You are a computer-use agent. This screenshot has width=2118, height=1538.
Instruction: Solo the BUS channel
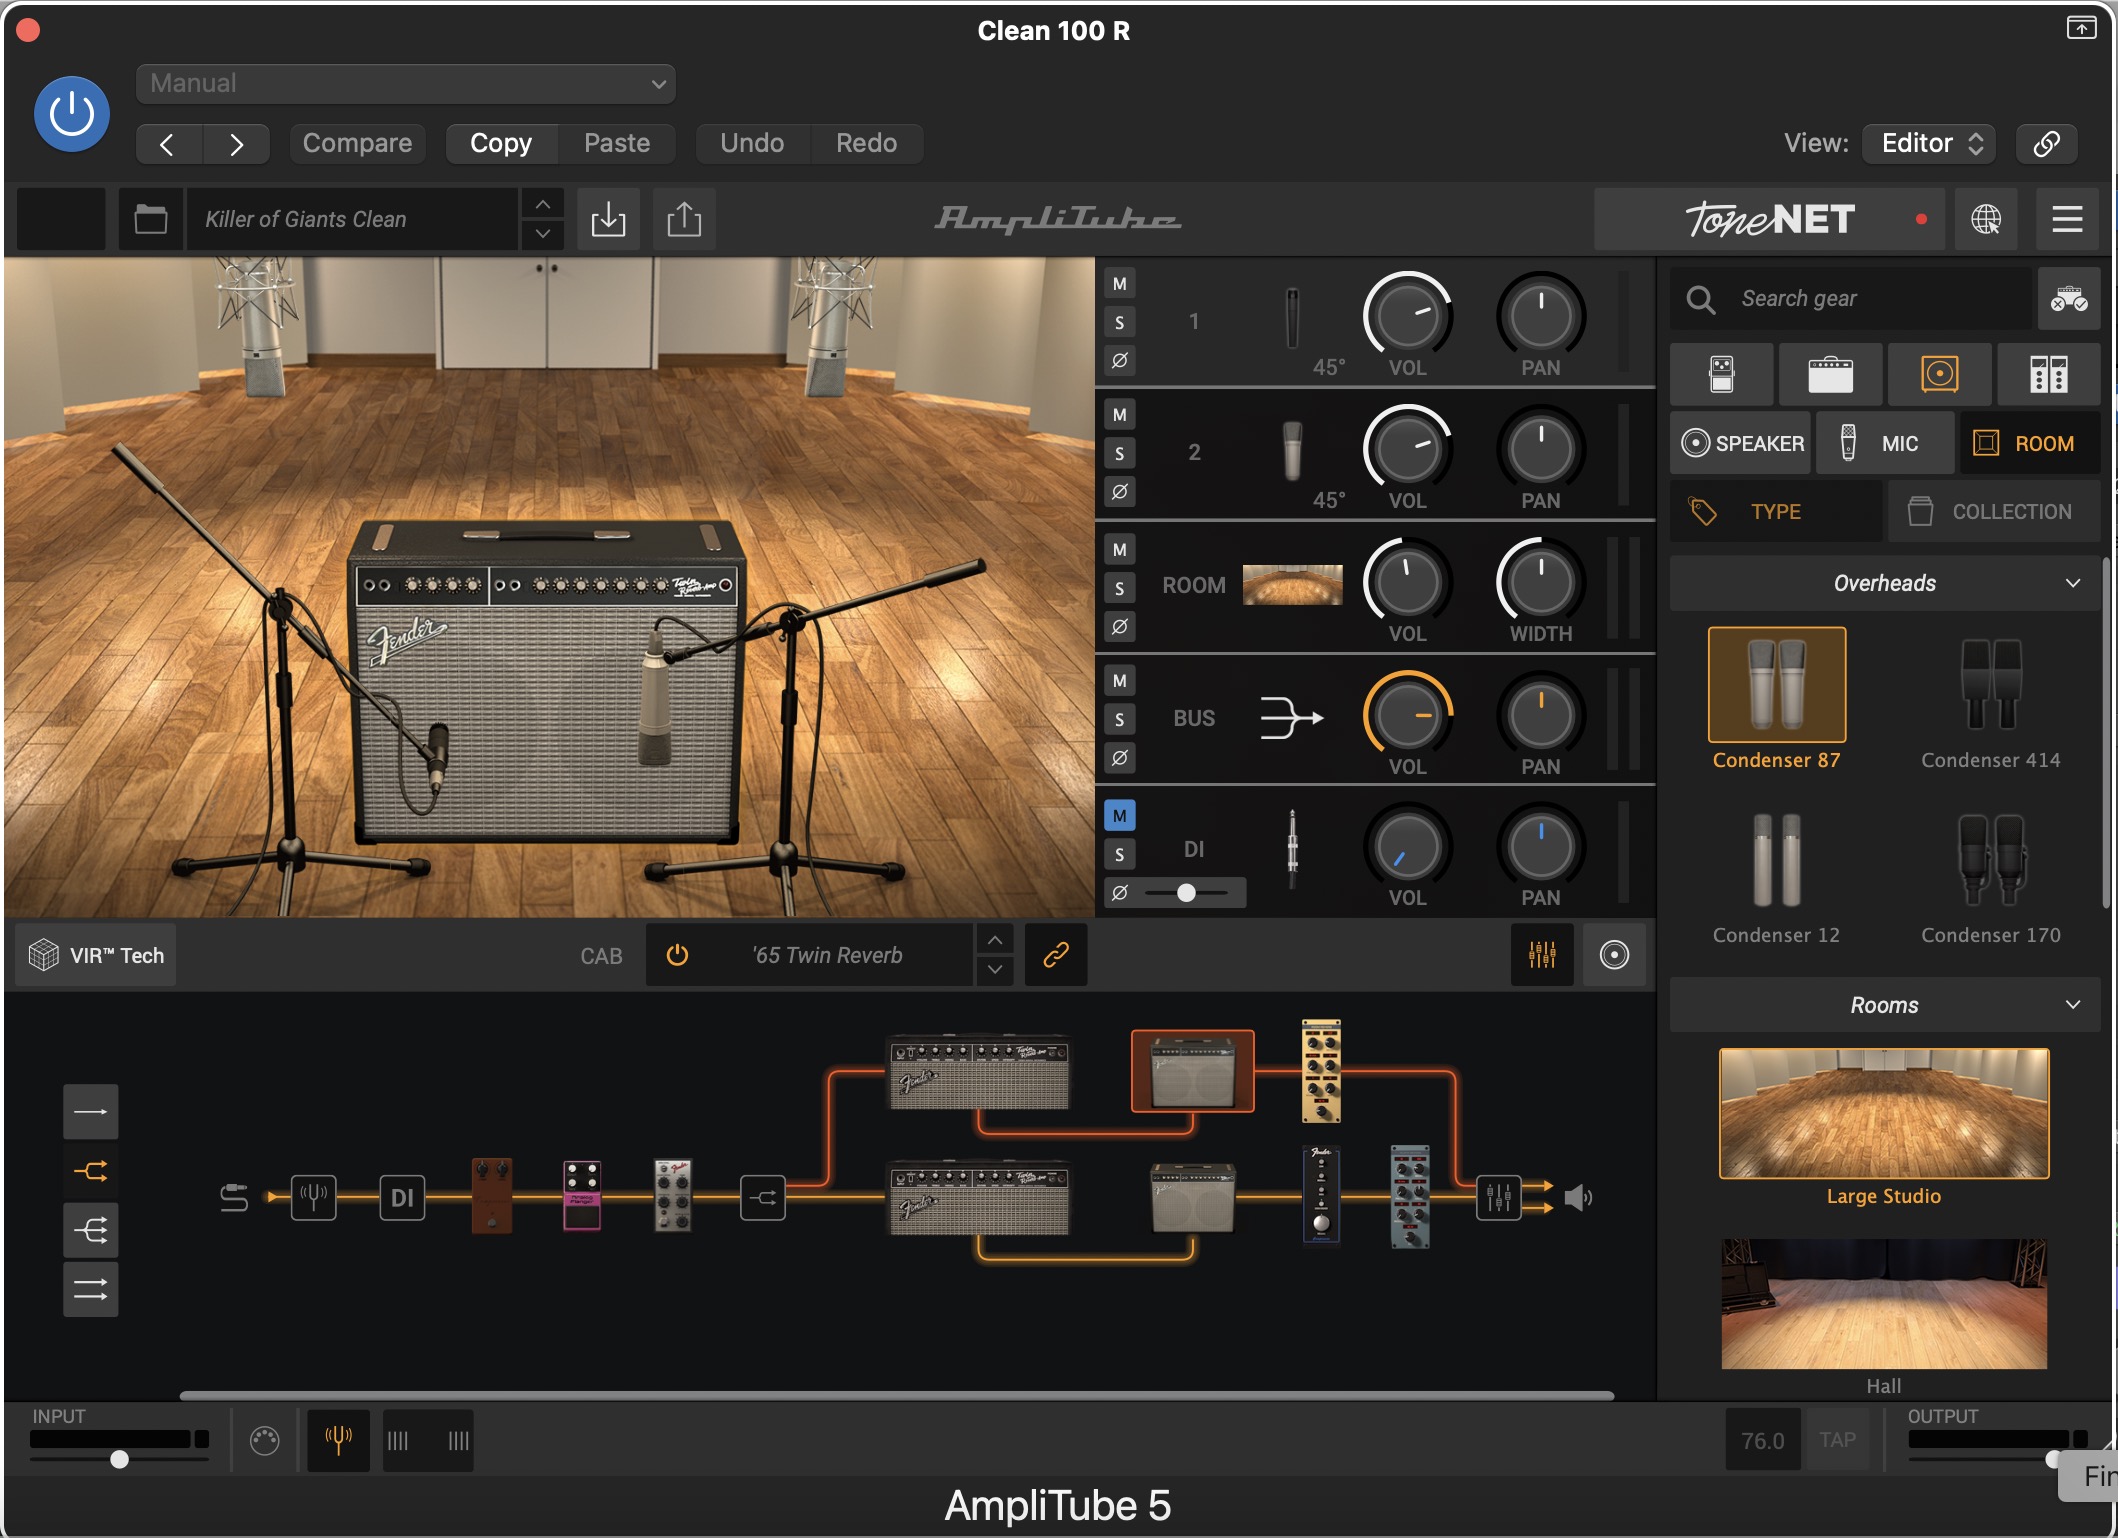(x=1119, y=719)
